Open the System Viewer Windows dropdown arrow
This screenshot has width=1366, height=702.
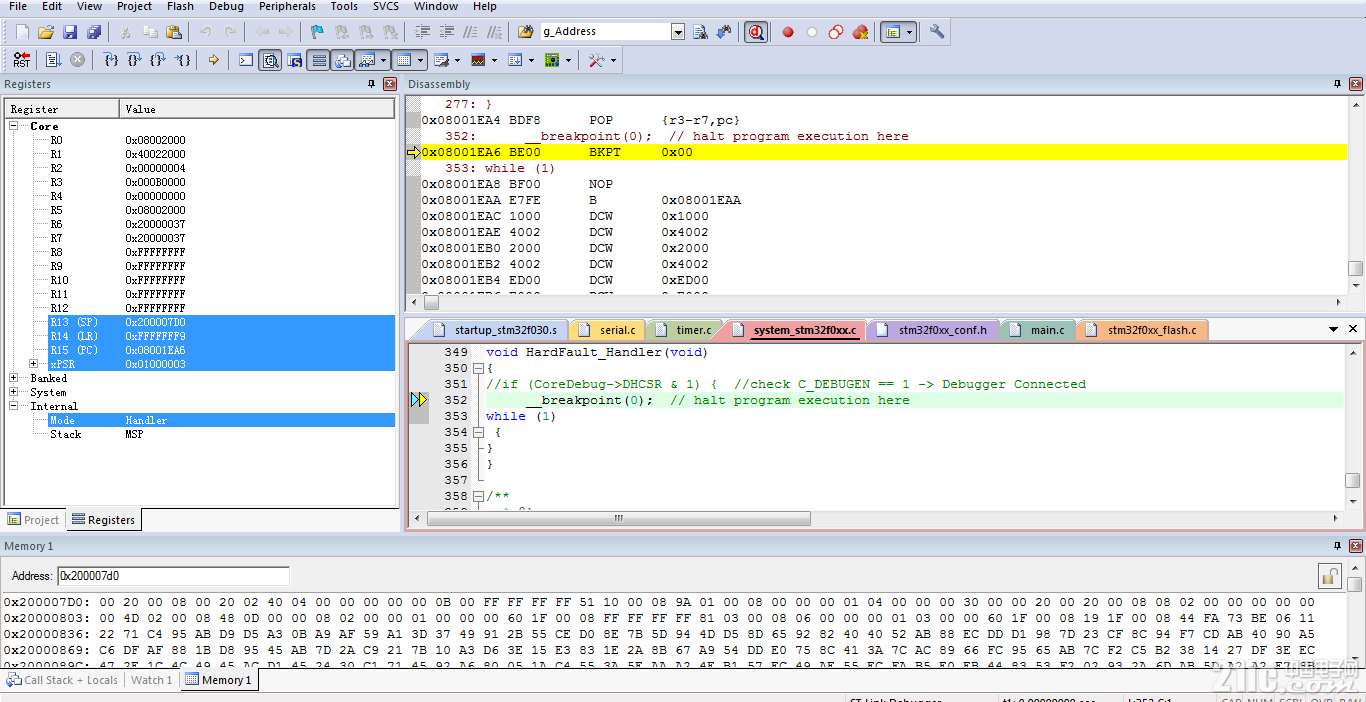pos(568,60)
